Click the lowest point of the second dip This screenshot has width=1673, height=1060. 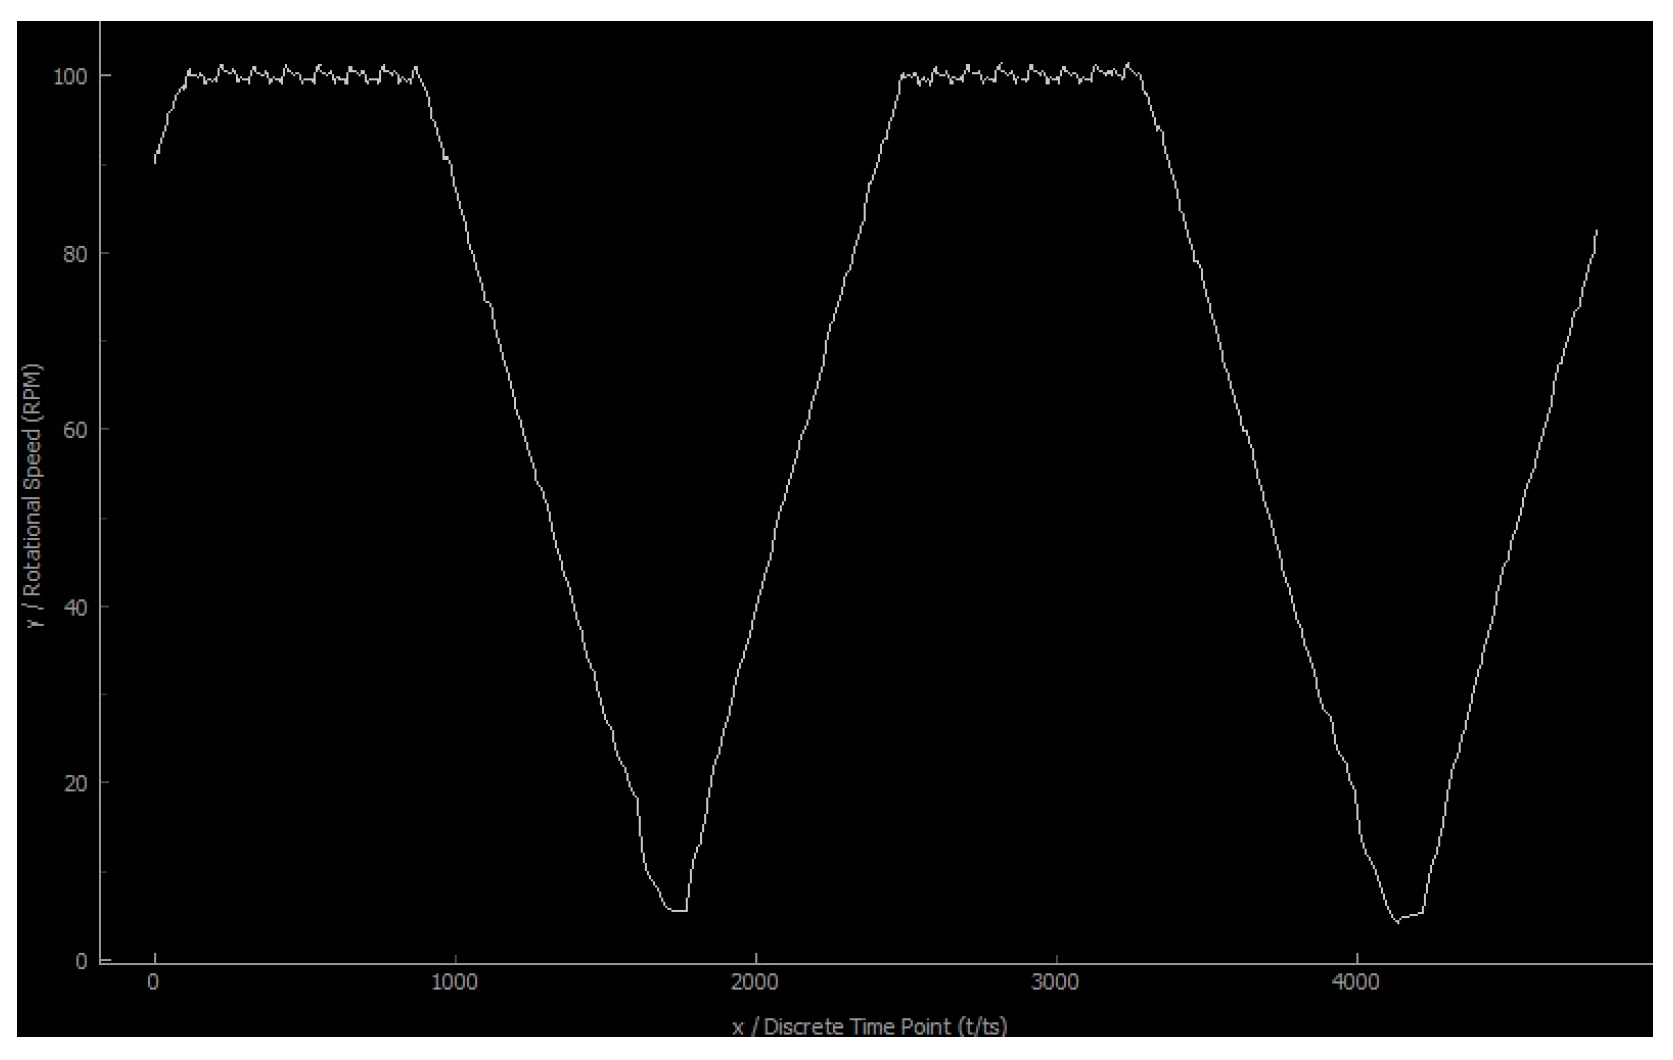click(x=1400, y=922)
